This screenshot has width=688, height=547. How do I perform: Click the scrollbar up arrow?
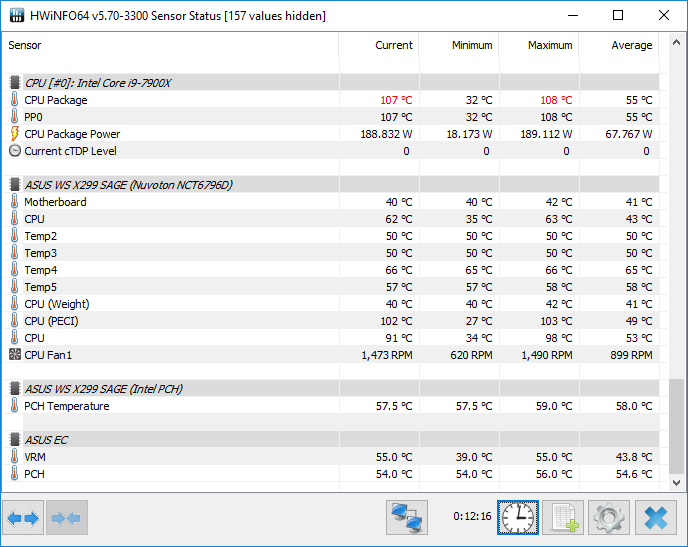[676, 43]
